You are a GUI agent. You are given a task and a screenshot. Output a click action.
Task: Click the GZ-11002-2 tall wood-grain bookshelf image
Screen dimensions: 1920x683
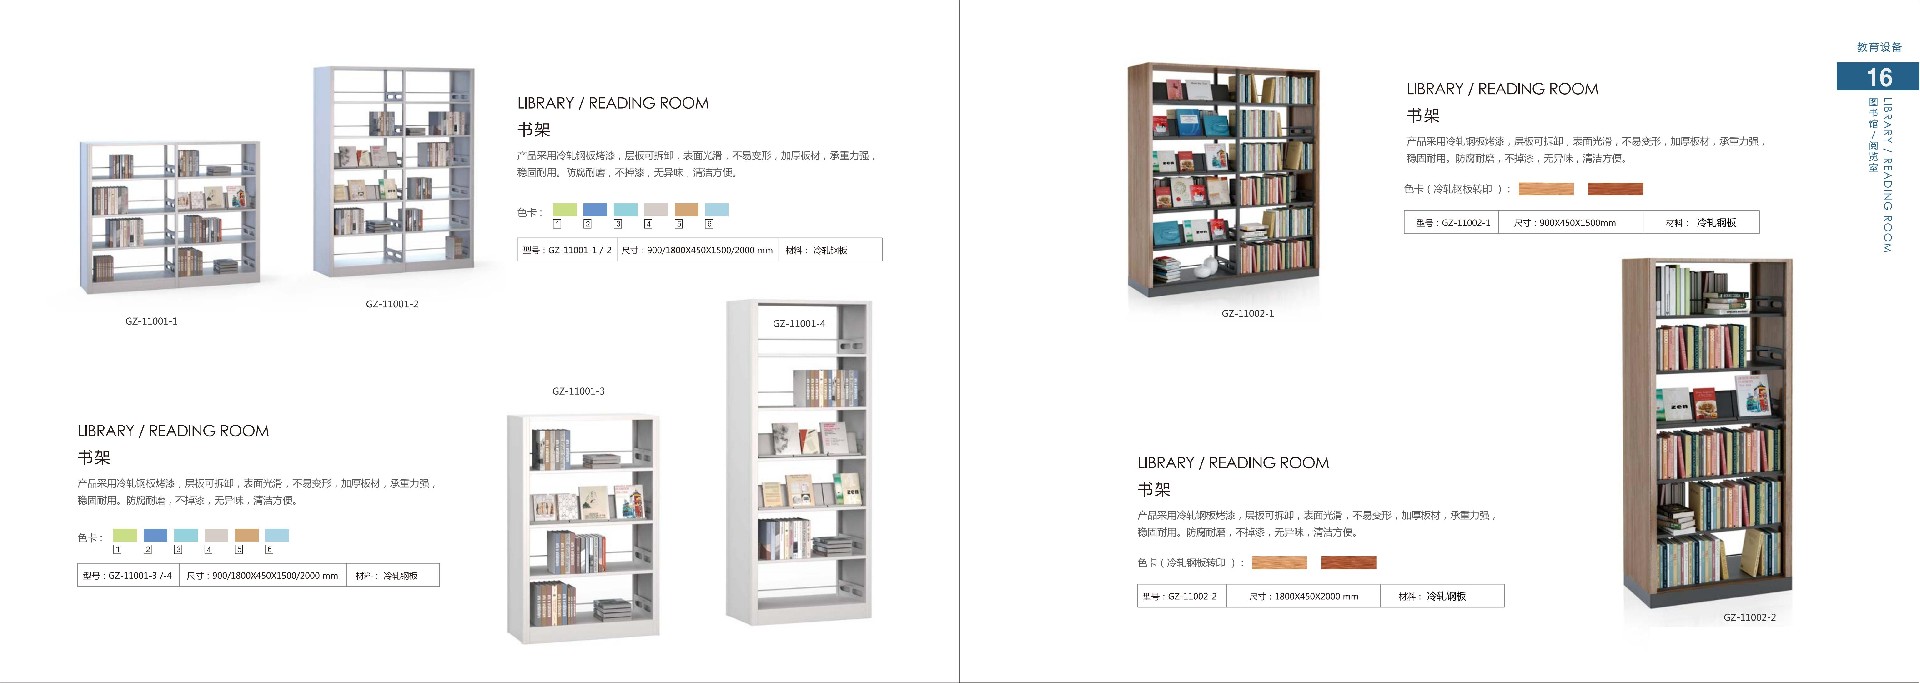pyautogui.click(x=1706, y=433)
